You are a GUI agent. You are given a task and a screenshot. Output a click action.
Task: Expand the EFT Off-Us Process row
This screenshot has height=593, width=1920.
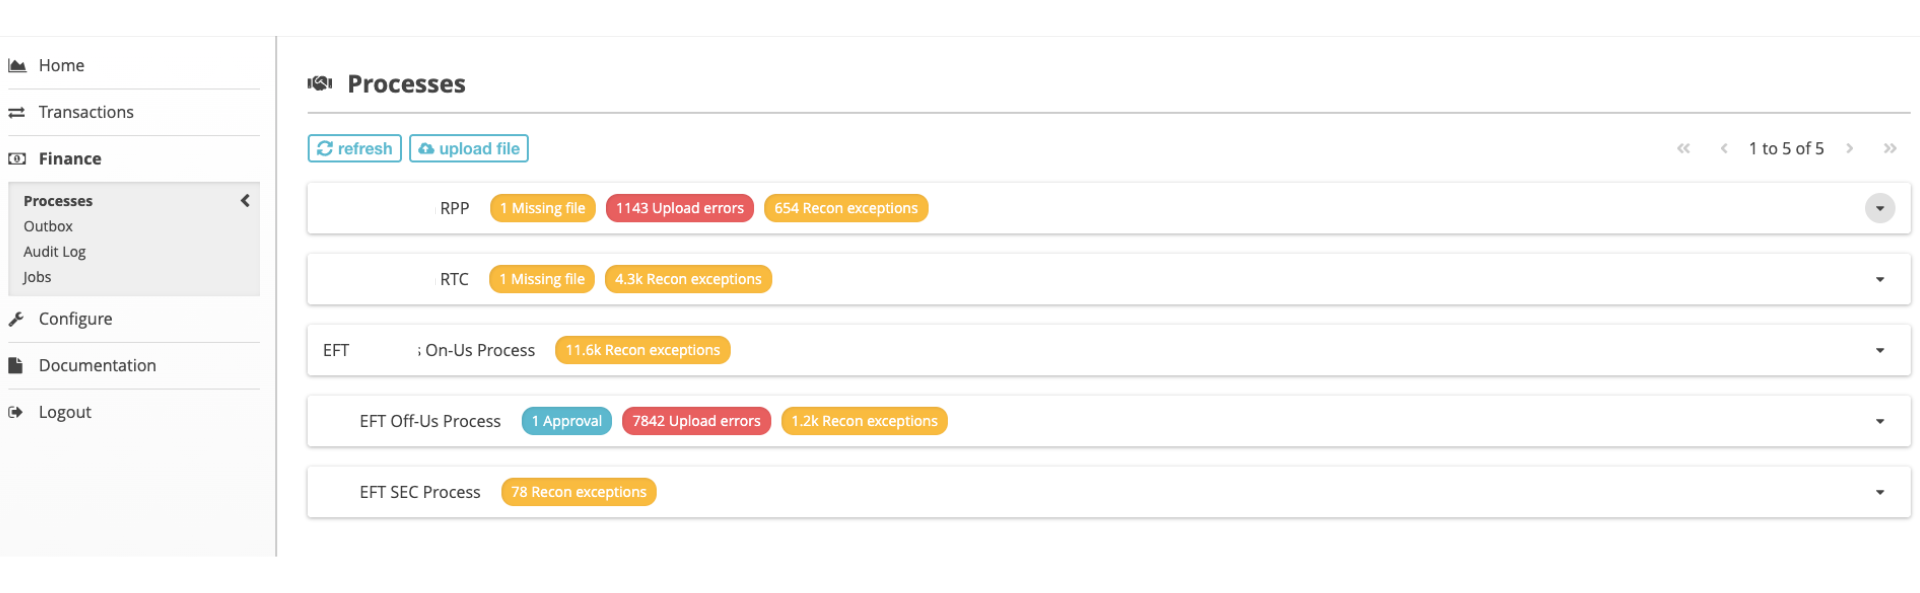tap(1879, 422)
